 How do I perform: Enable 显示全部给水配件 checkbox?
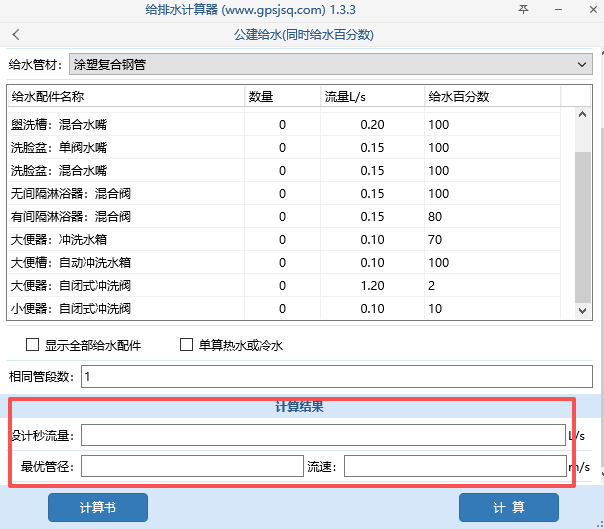[32, 345]
